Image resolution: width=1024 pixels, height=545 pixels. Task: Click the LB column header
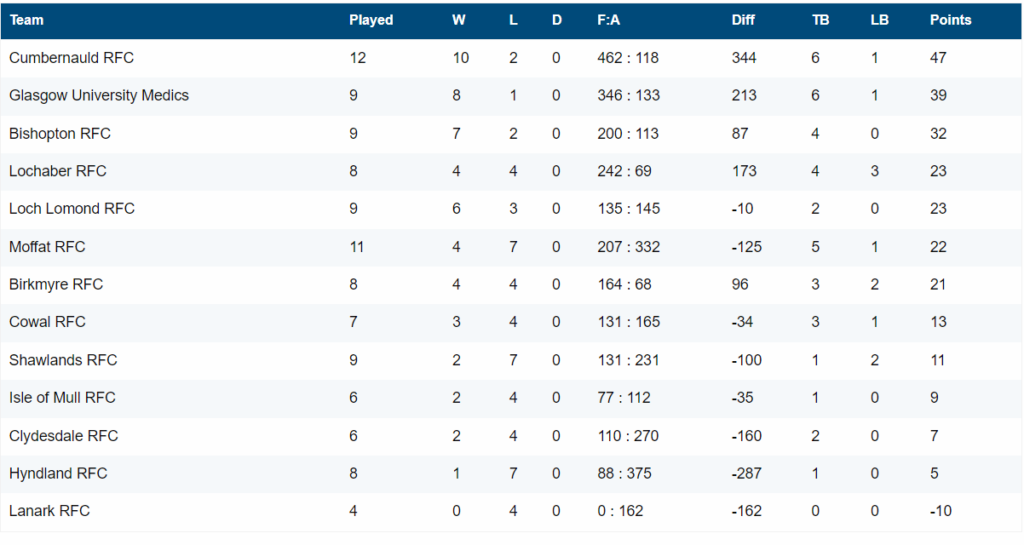pyautogui.click(x=880, y=20)
